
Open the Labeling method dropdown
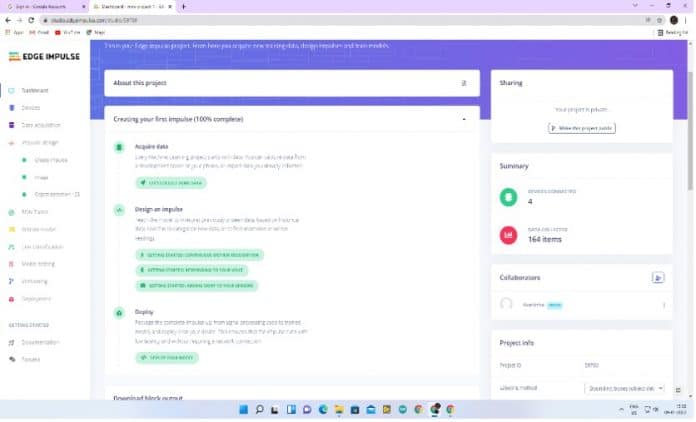623,388
